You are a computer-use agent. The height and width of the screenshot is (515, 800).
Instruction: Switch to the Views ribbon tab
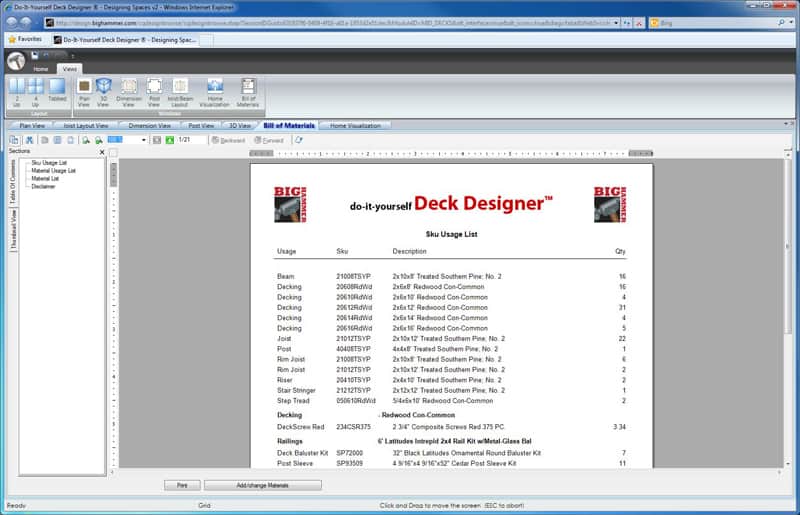(69, 69)
